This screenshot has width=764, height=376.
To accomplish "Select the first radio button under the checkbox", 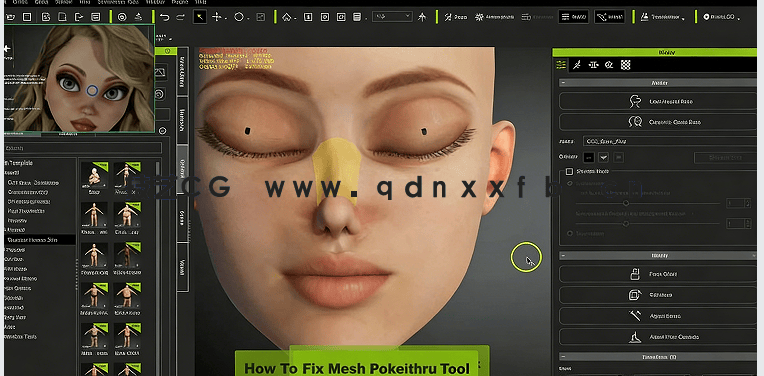I will coord(570,184).
